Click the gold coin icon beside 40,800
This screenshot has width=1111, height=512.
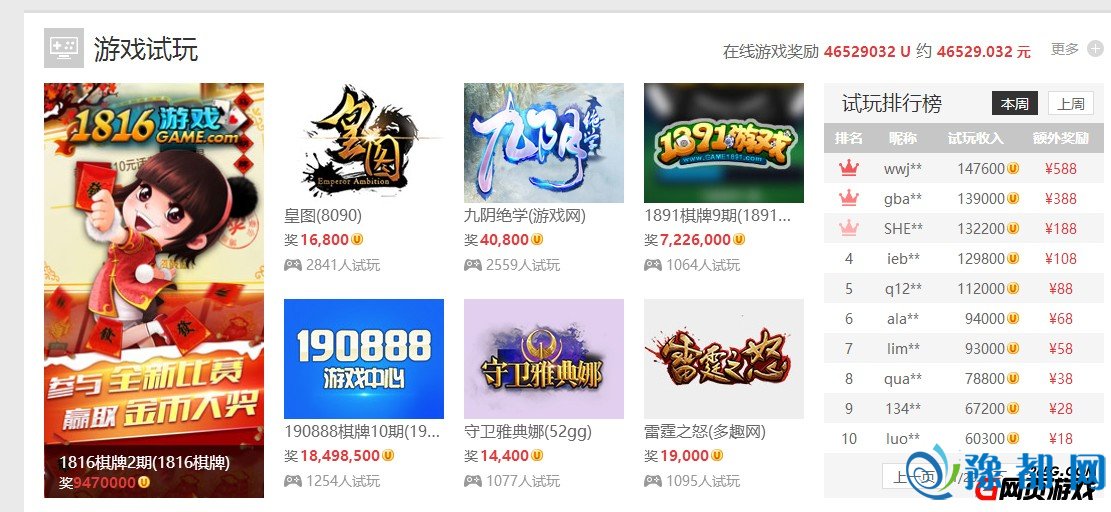coord(537,240)
